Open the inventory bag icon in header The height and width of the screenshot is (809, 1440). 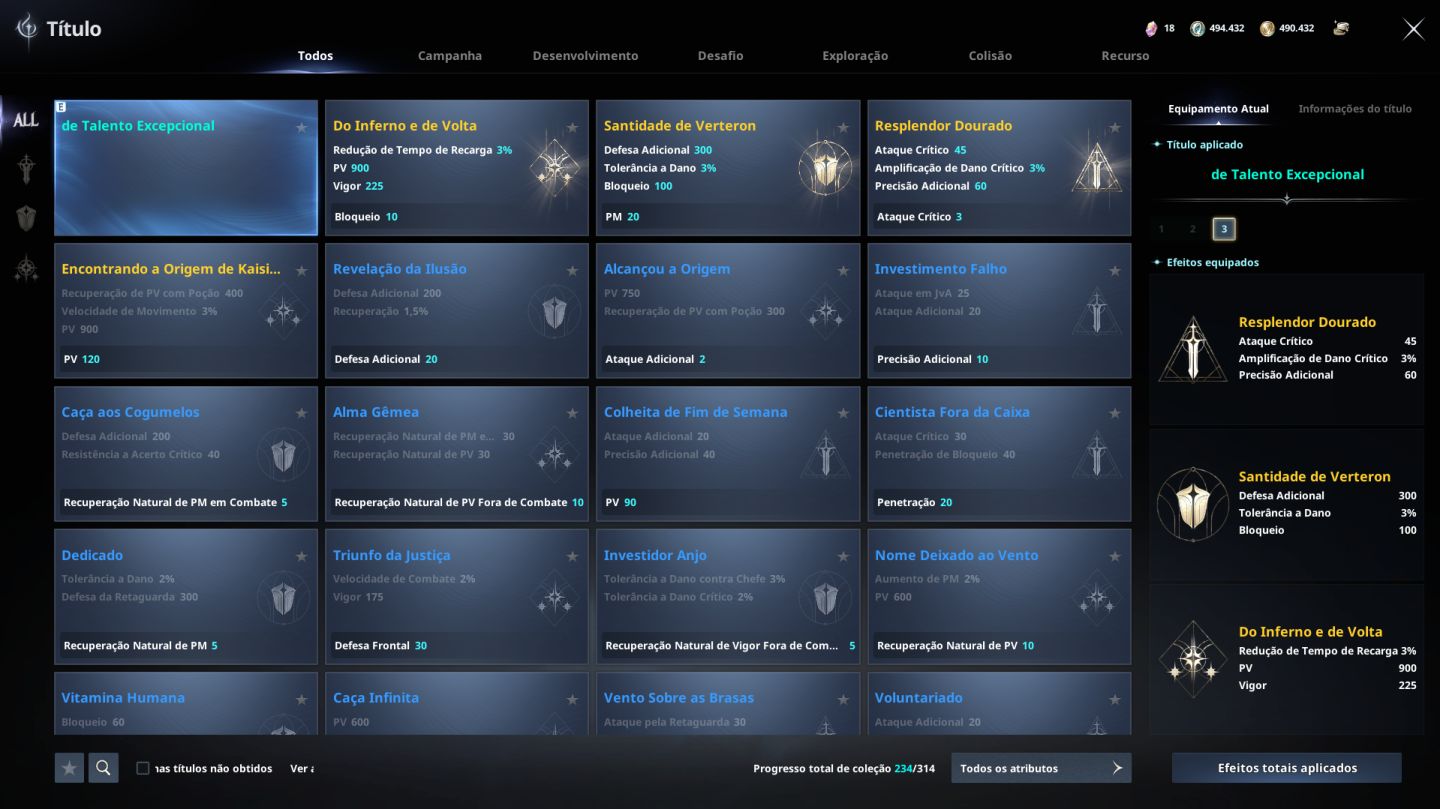tap(1341, 28)
